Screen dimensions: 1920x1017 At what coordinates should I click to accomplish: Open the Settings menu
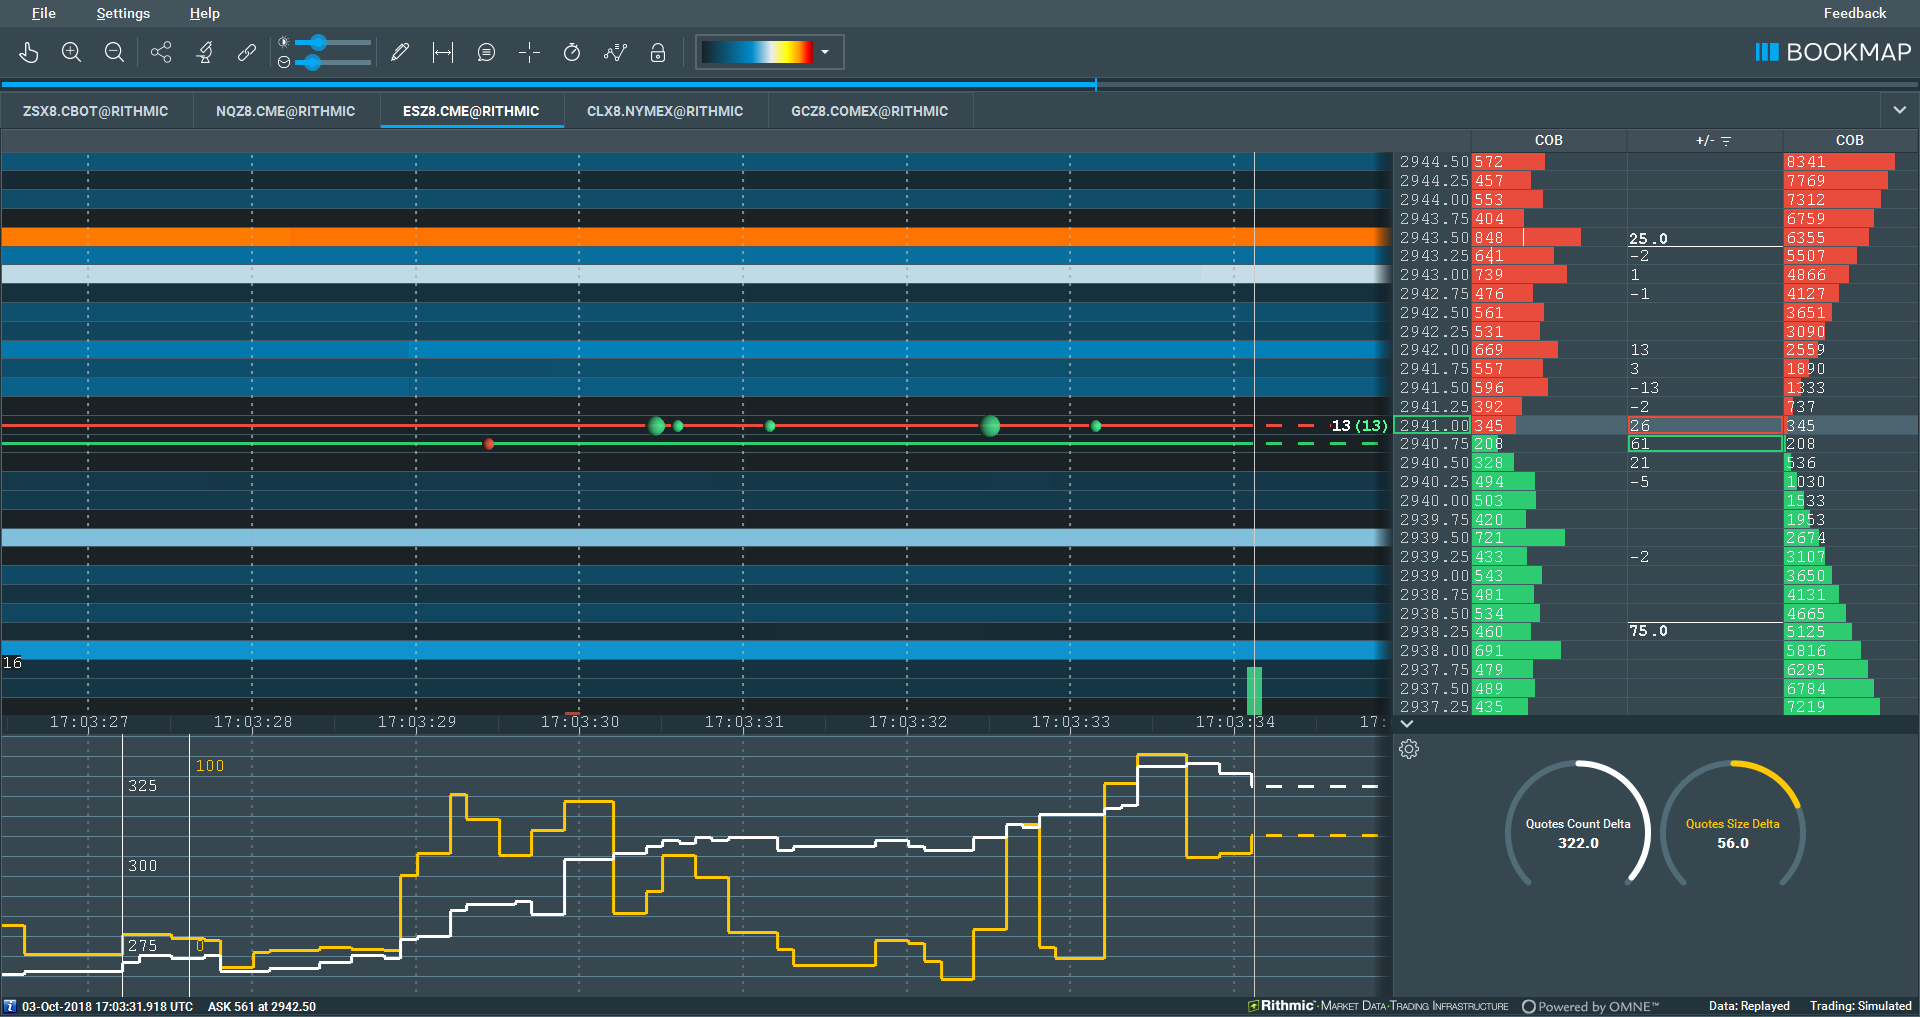click(123, 13)
